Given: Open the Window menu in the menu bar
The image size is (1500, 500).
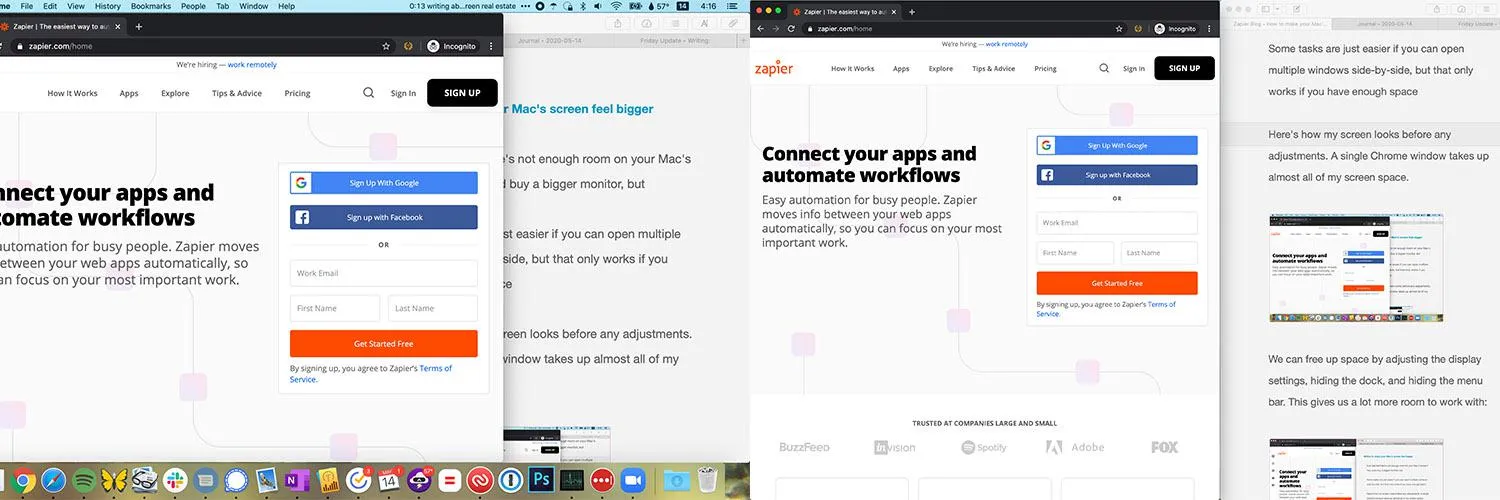Looking at the screenshot, I should [254, 6].
